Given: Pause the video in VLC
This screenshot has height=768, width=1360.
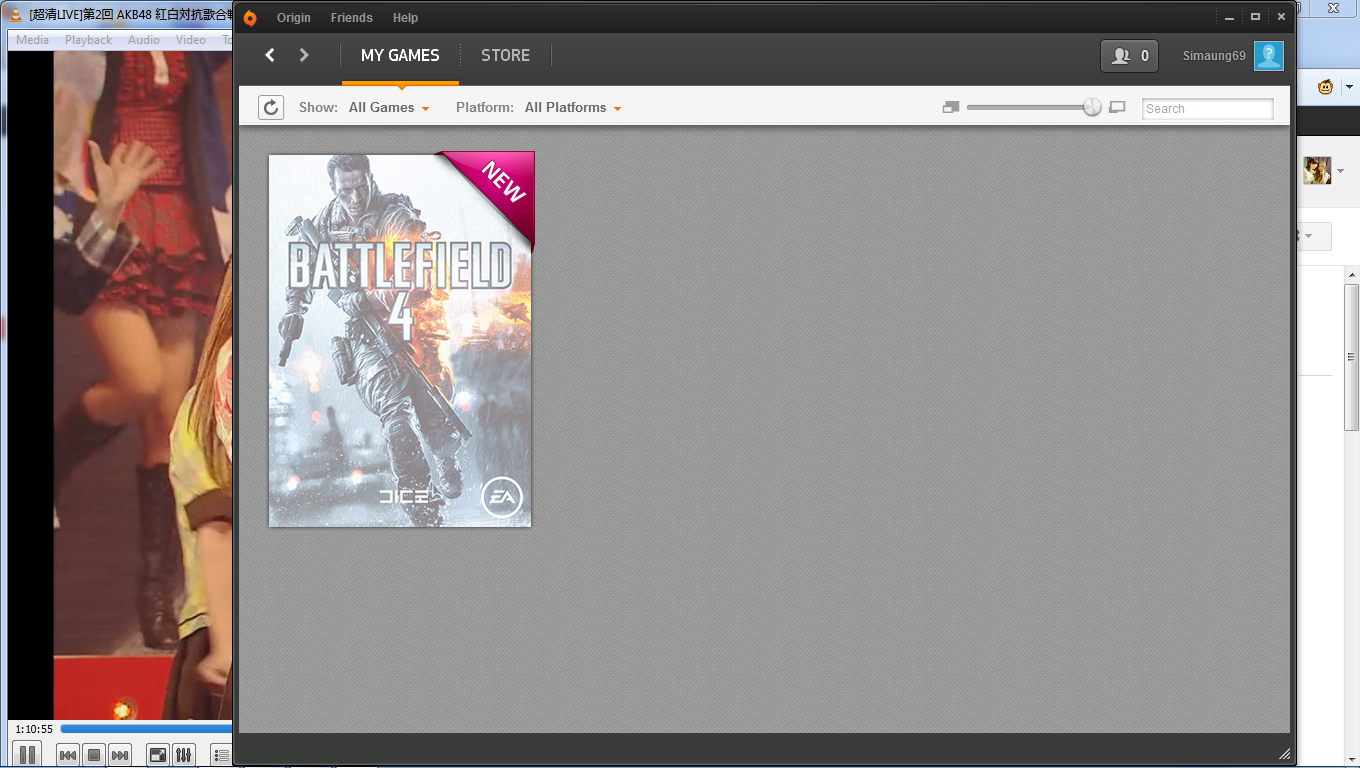Looking at the screenshot, I should 27,755.
